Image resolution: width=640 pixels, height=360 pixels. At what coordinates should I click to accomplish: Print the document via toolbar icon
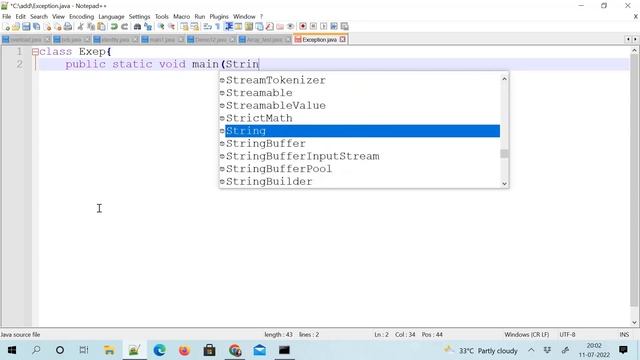point(68,27)
